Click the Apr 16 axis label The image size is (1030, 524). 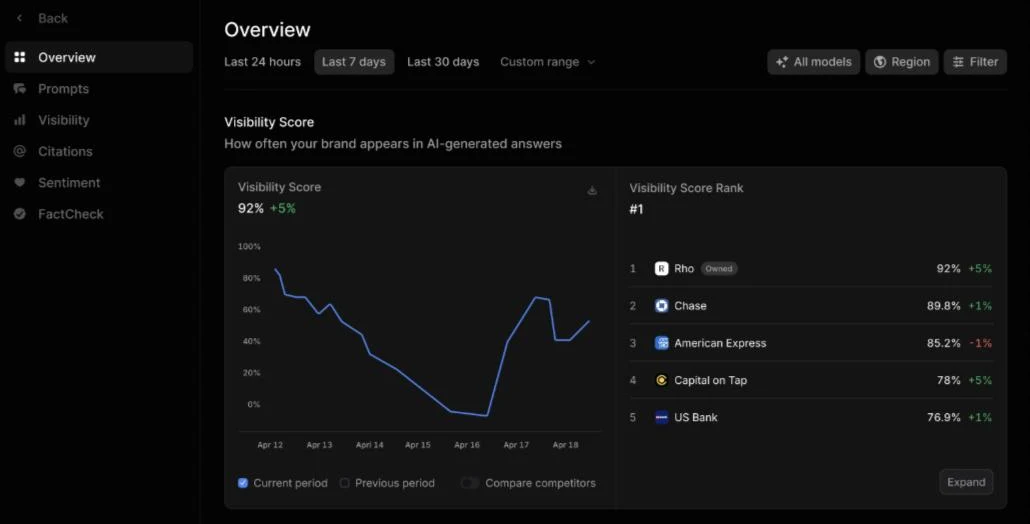(x=466, y=445)
